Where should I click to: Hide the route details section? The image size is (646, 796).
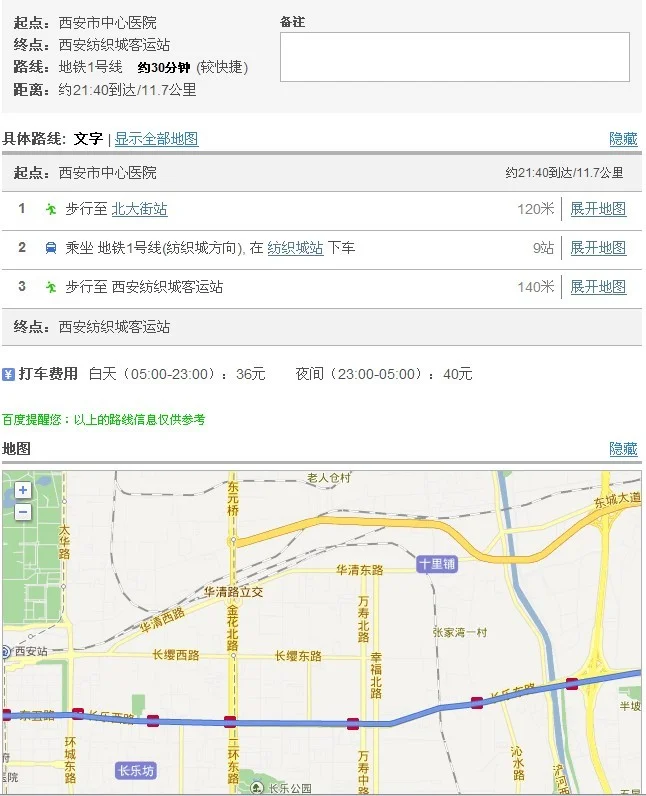(x=623, y=139)
